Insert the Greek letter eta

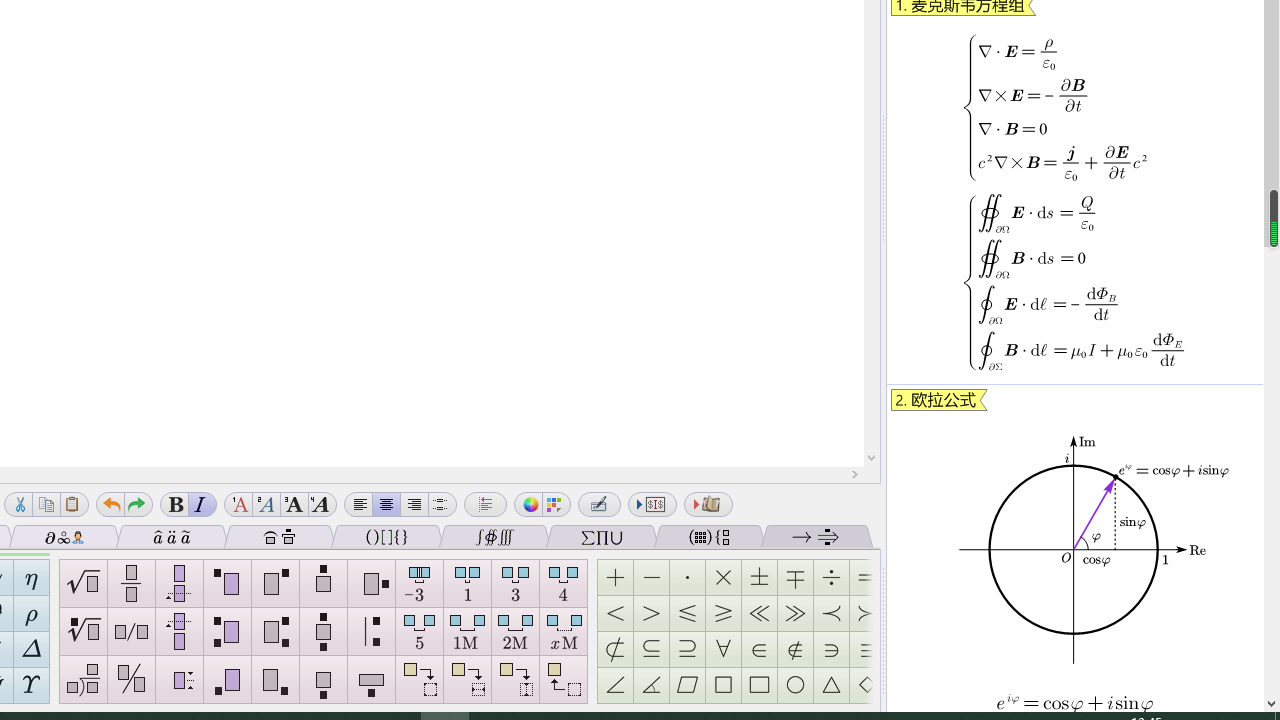pos(31,580)
